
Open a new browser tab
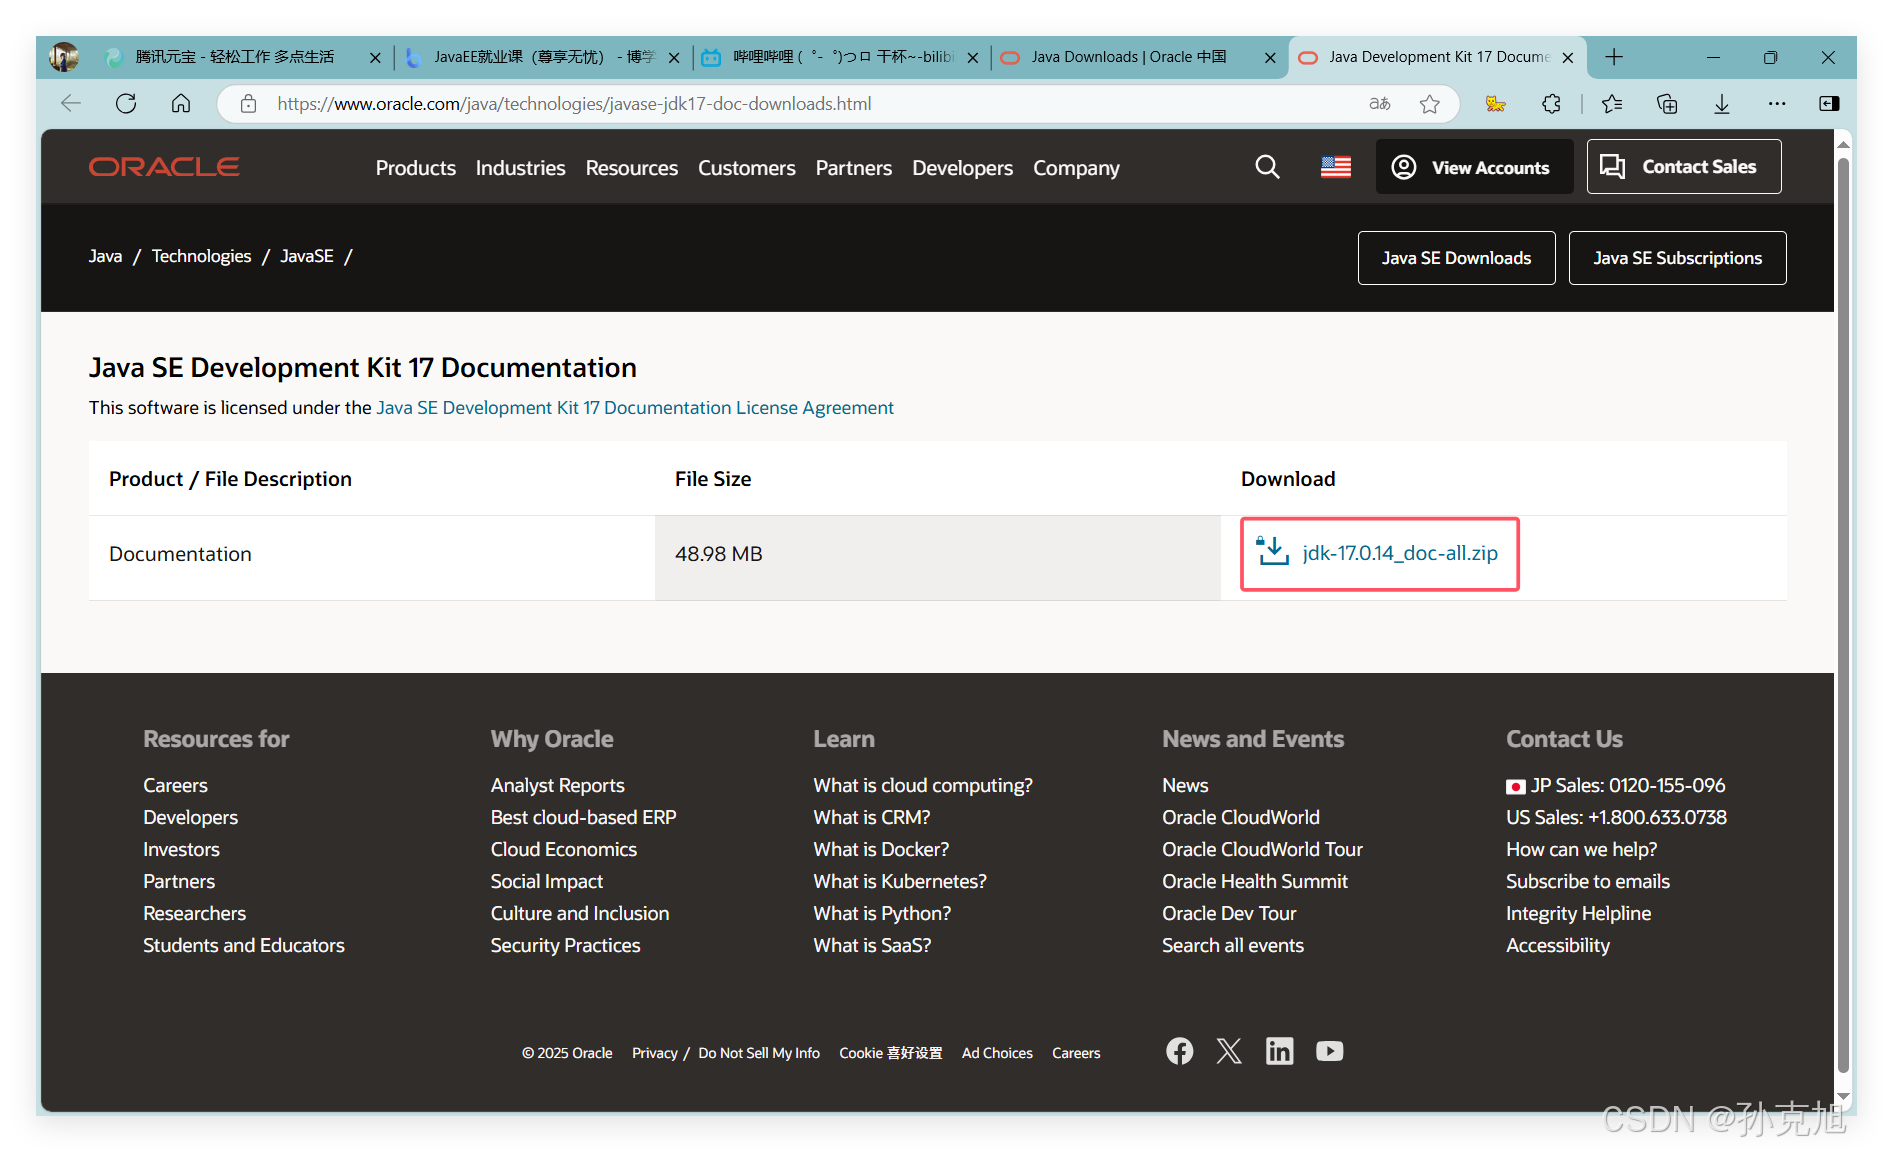point(1614,57)
